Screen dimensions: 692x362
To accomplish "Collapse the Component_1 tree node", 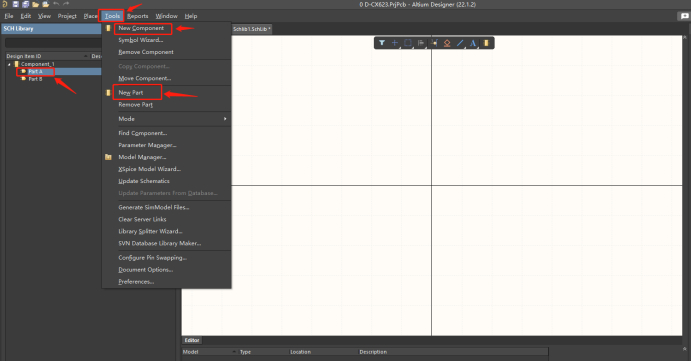I will click(9, 64).
